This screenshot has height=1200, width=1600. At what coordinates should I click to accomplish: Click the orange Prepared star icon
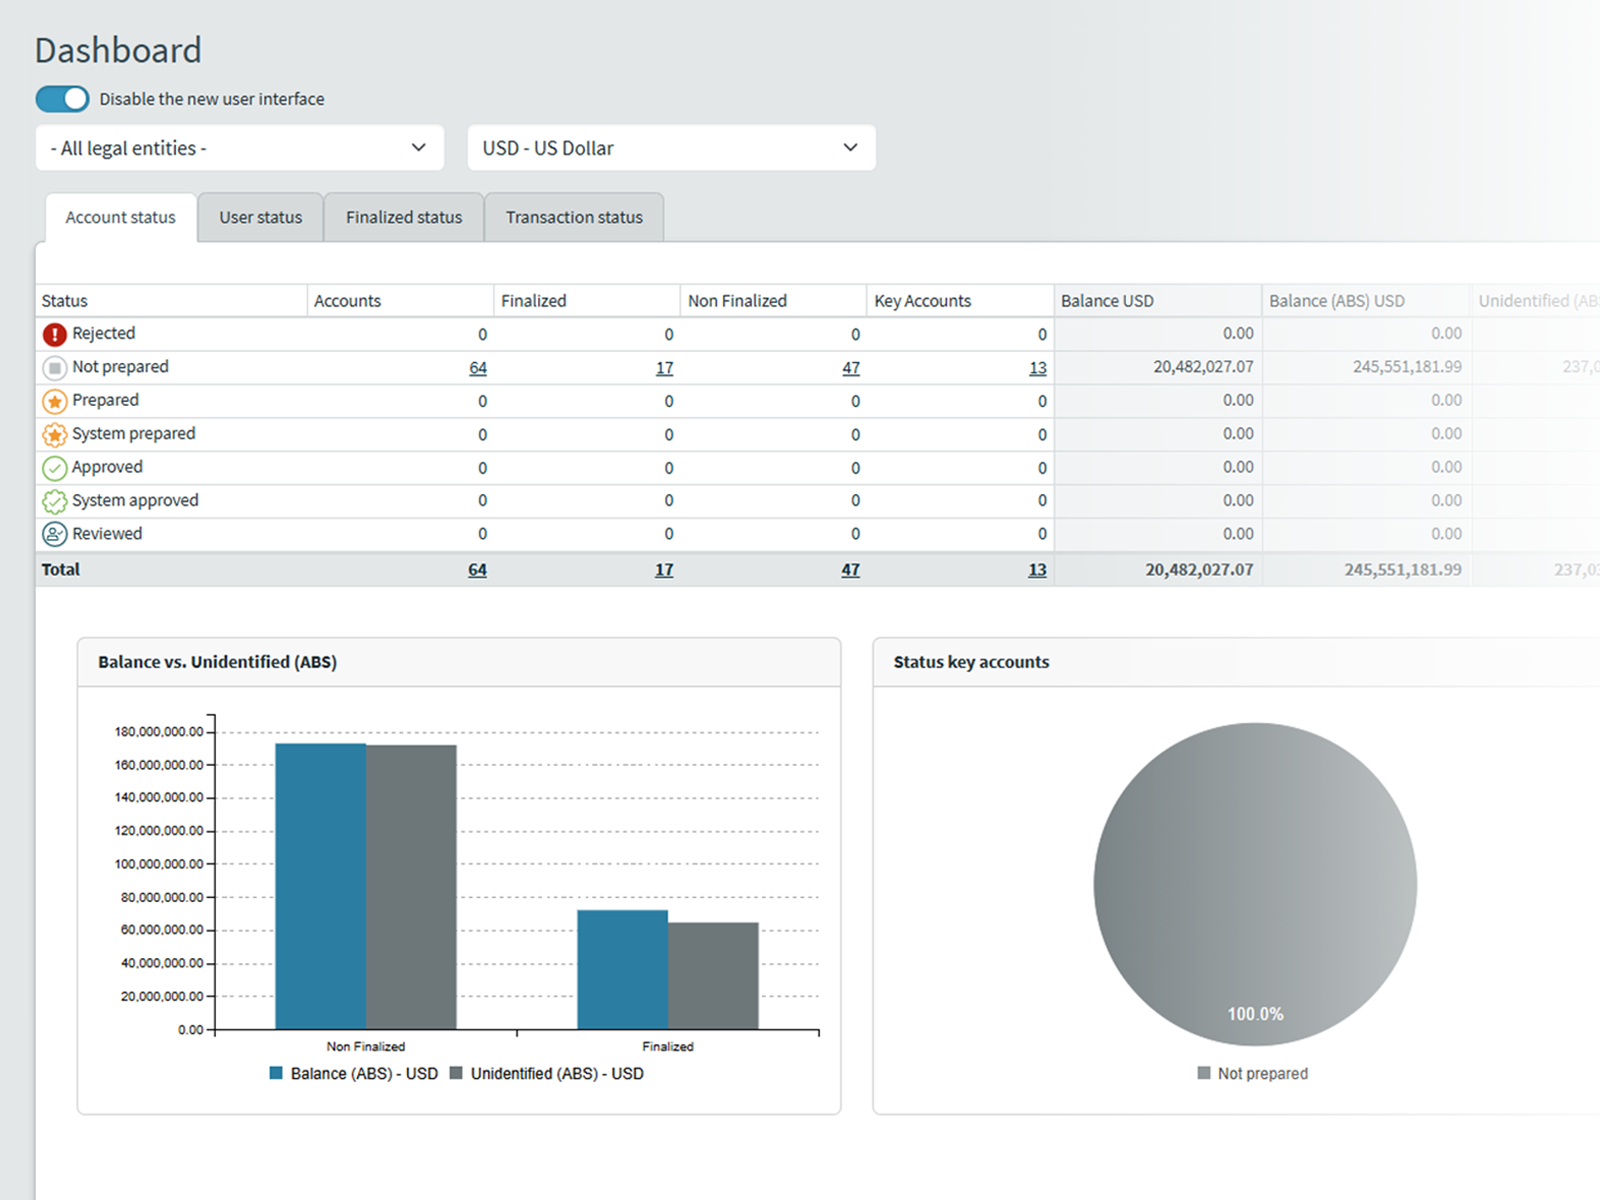(x=54, y=401)
